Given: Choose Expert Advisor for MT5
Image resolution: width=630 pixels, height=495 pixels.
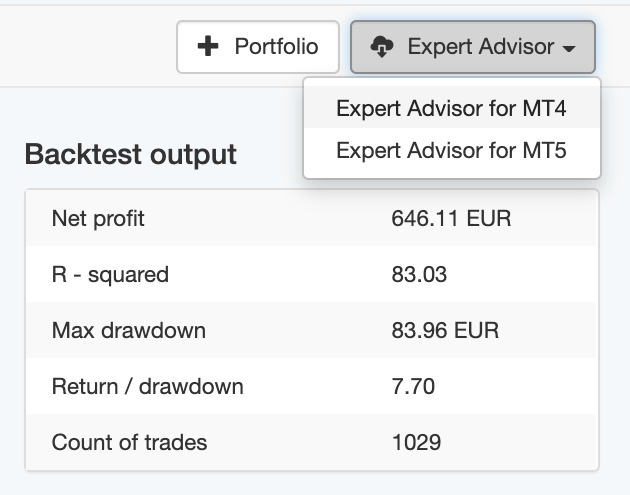Looking at the screenshot, I should click(x=452, y=151).
